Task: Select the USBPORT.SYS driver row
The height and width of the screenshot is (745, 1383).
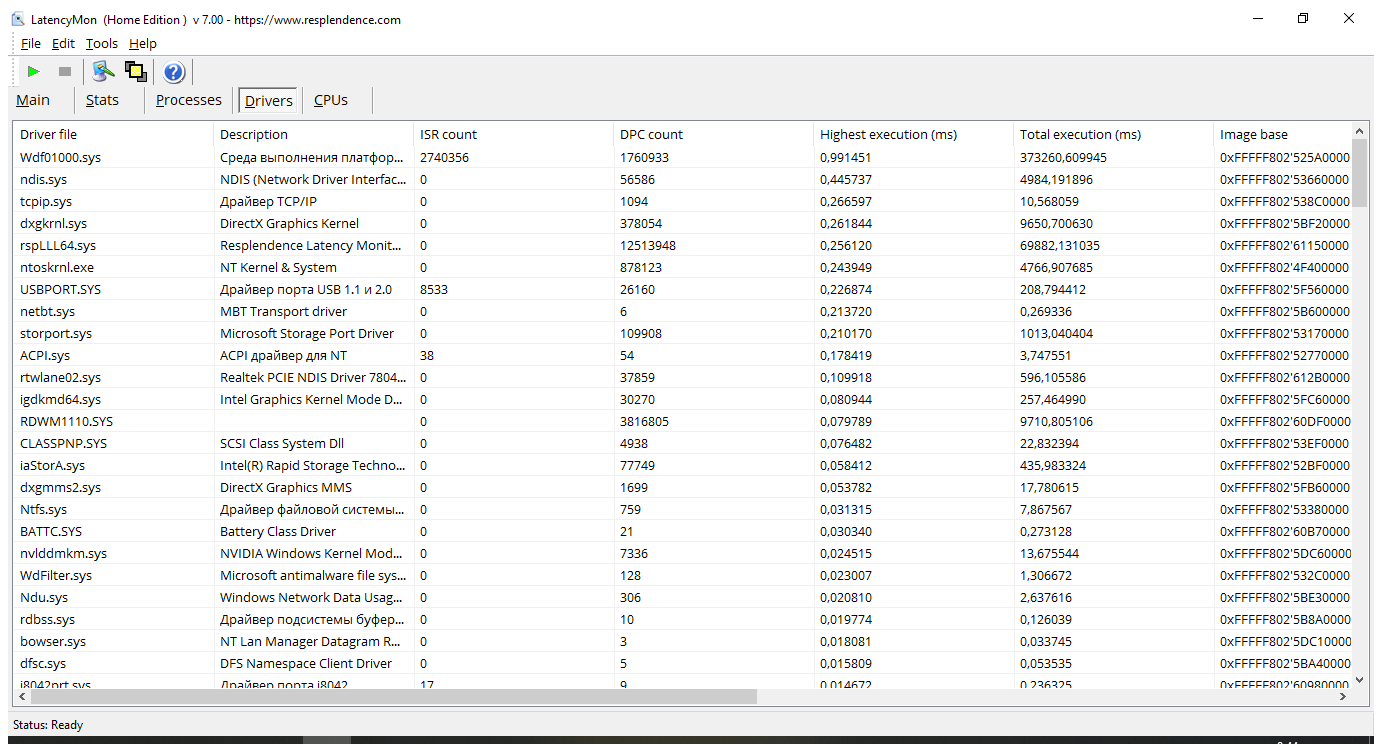Action: click(682, 289)
